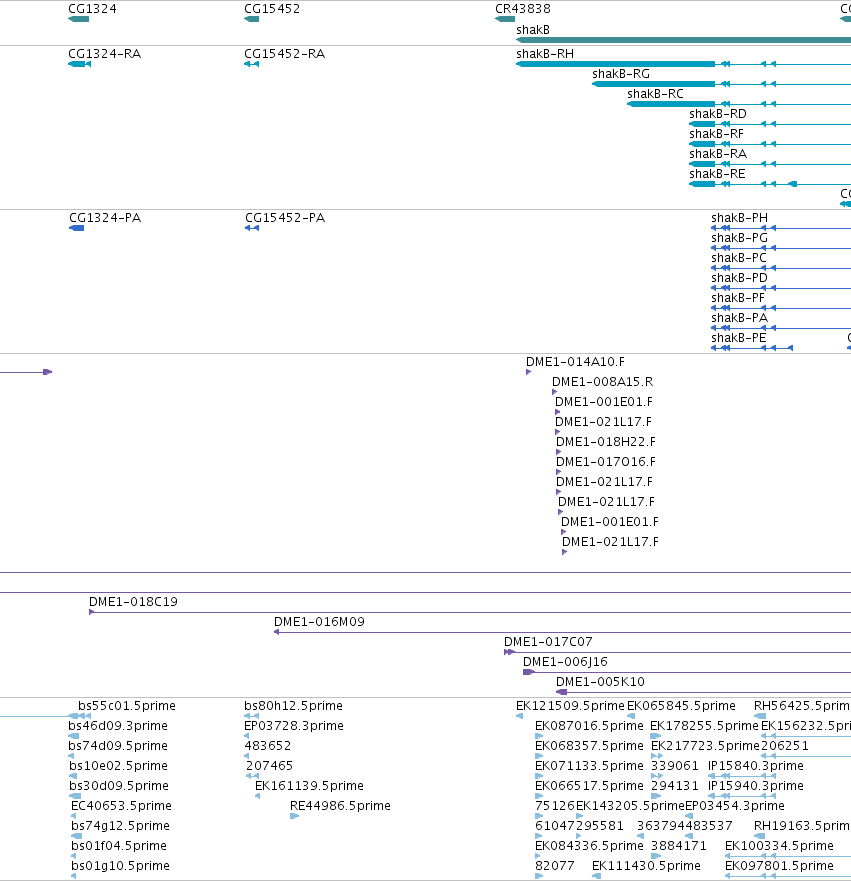Select the 339061 feature label
851x881 pixels.
pos(675,766)
